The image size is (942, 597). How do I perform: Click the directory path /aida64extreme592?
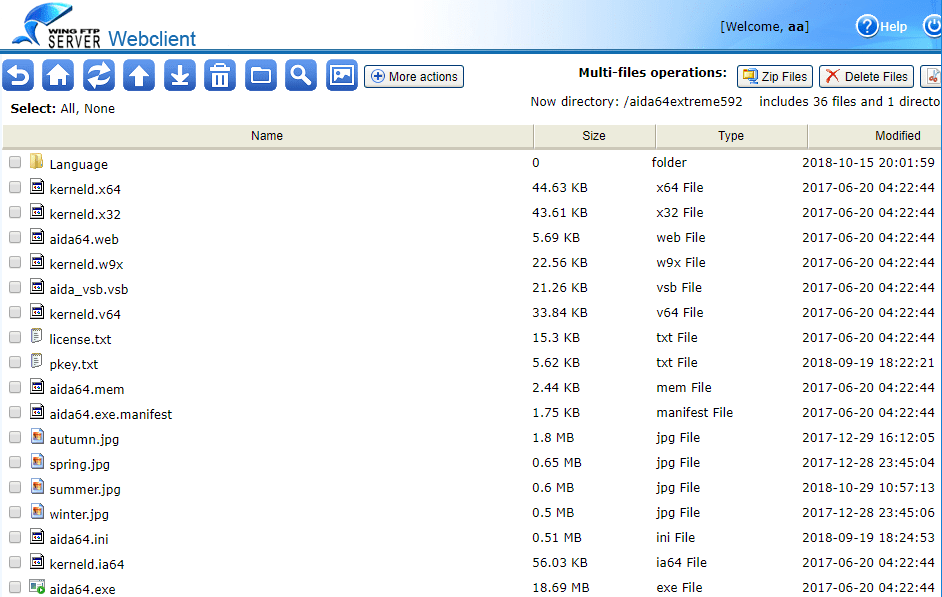683,102
